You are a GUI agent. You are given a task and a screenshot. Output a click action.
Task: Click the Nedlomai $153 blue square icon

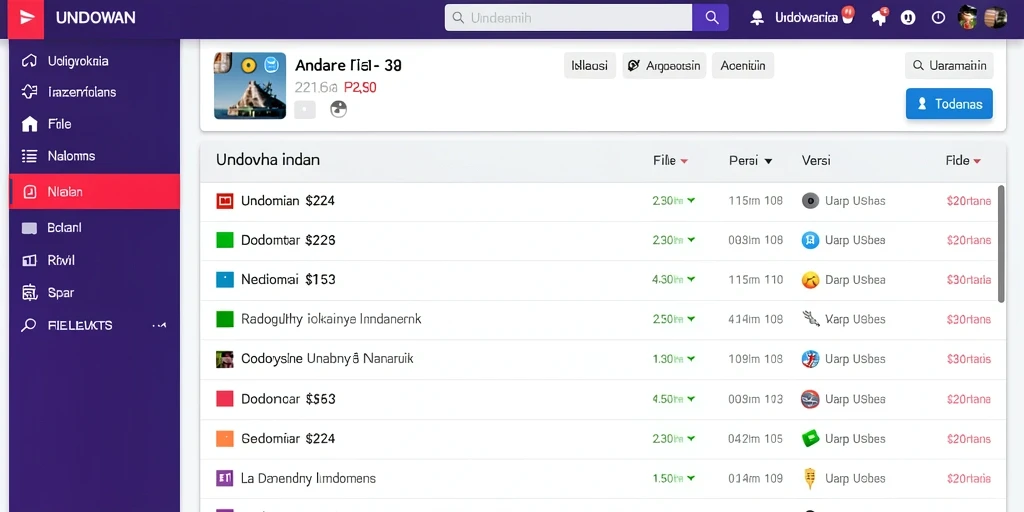[225, 280]
